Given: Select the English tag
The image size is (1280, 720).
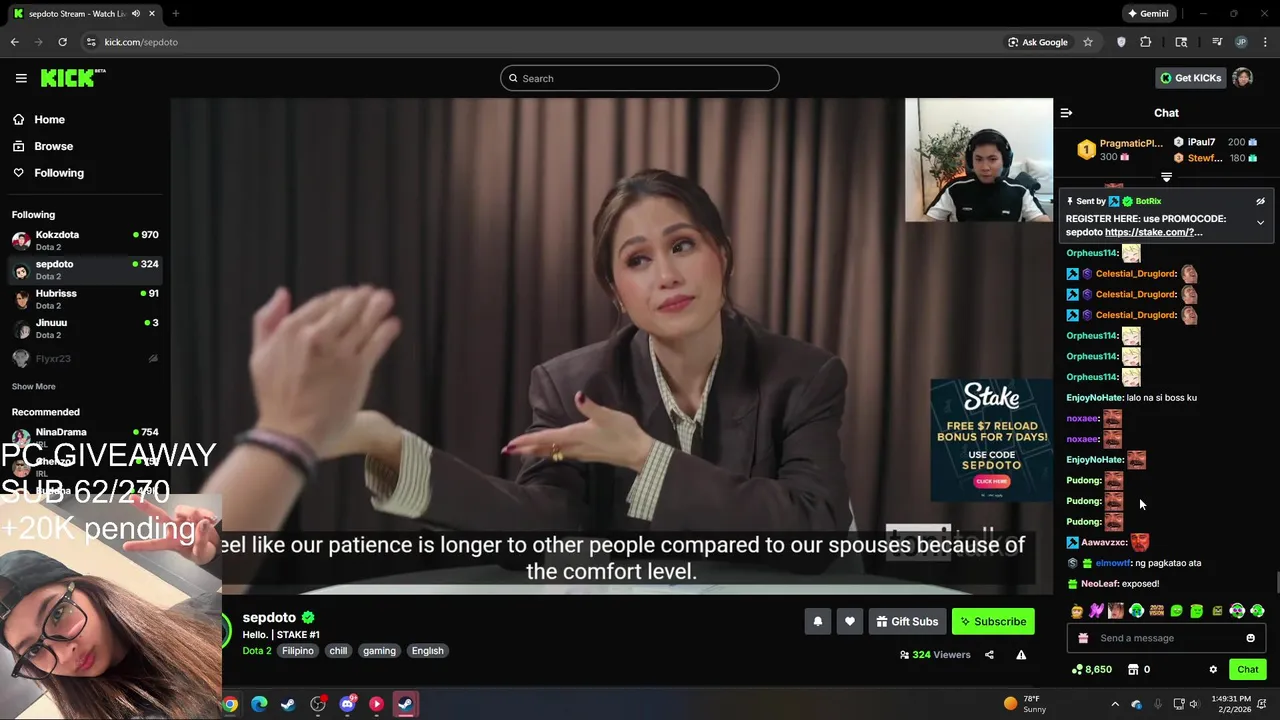Looking at the screenshot, I should [x=427, y=650].
